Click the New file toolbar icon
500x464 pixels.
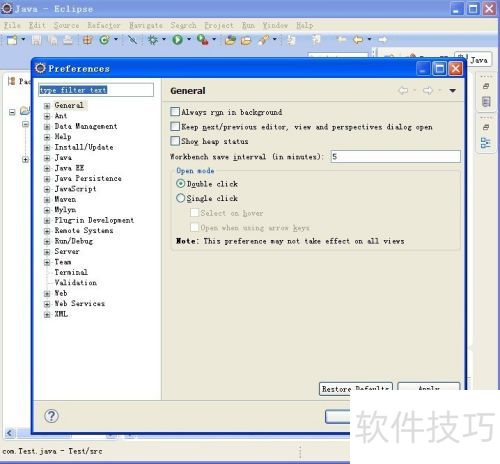(12, 40)
